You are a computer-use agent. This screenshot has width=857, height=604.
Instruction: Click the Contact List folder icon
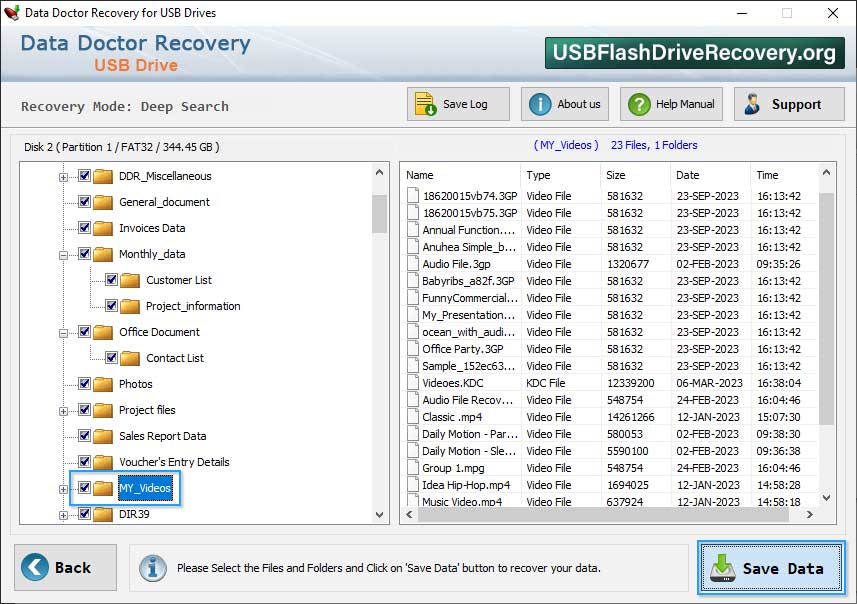[130, 359]
